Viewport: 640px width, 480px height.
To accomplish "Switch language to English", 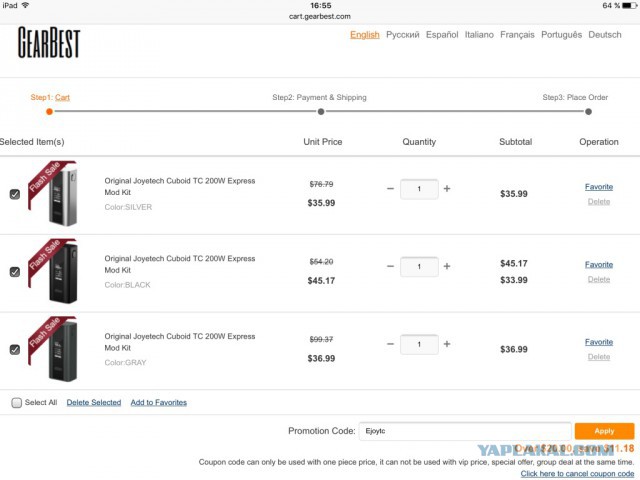I will [x=364, y=35].
